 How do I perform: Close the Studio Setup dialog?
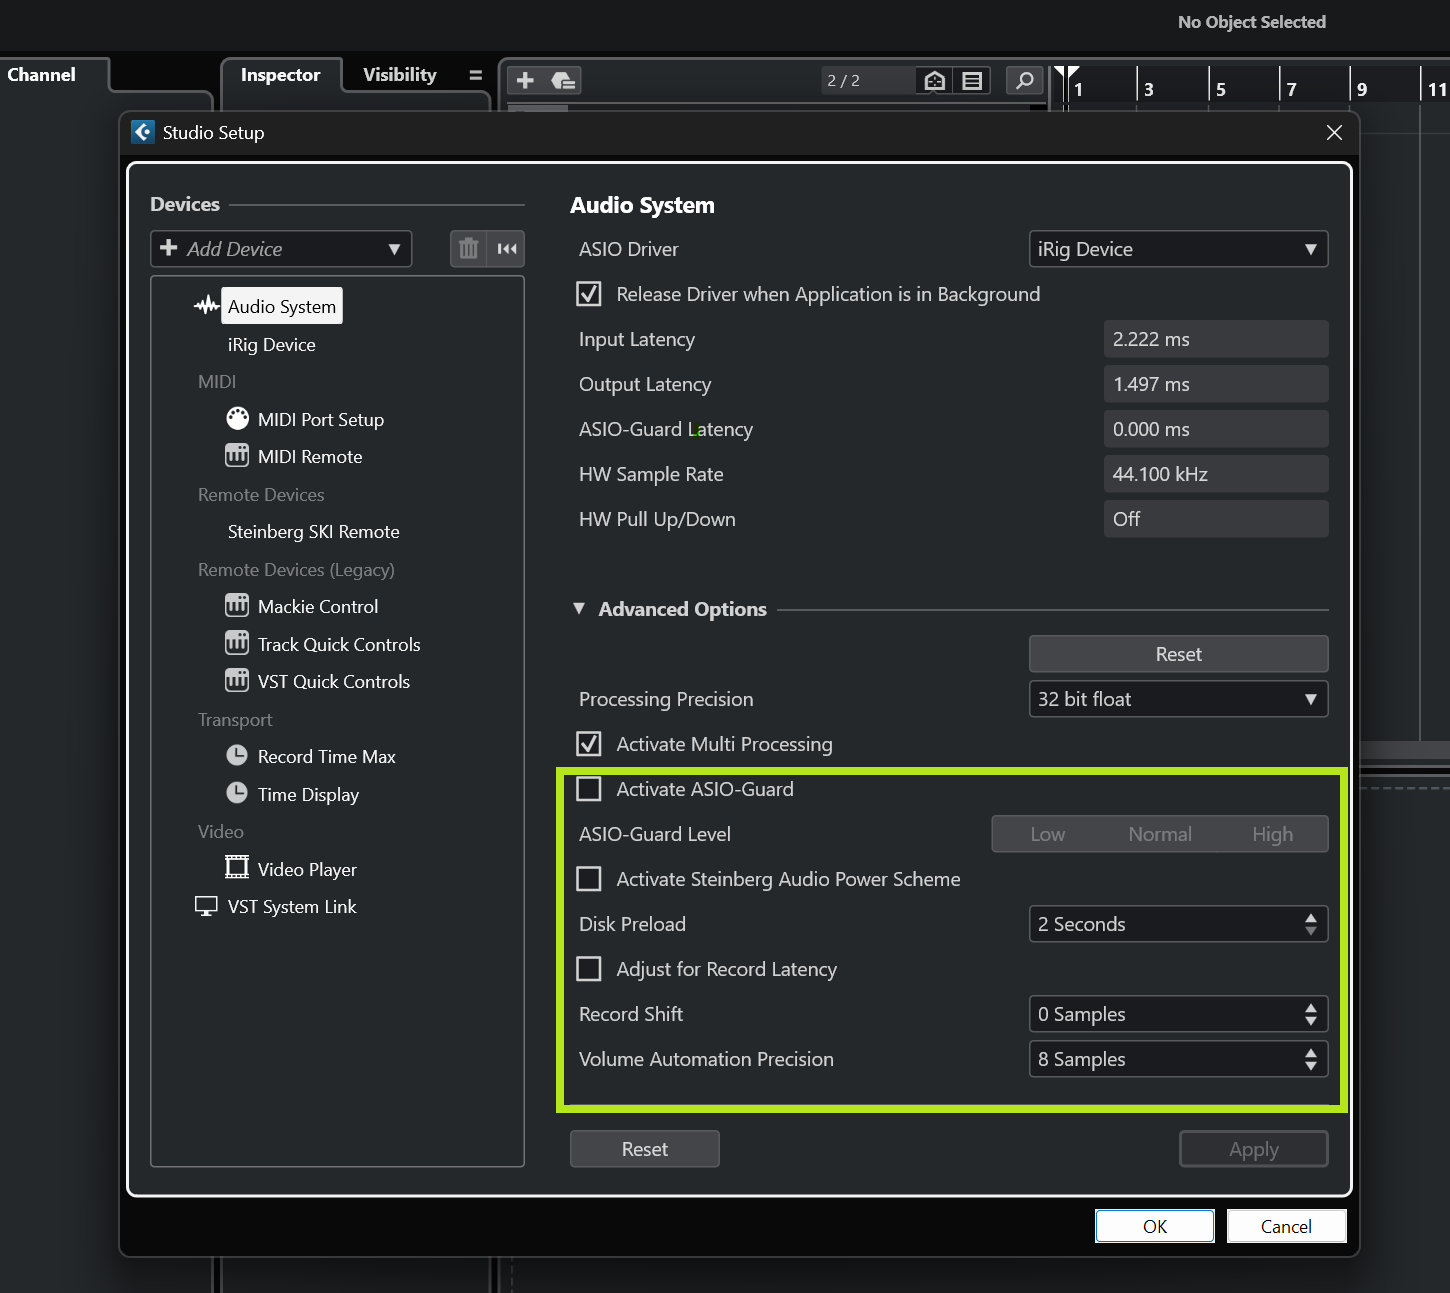[1334, 132]
